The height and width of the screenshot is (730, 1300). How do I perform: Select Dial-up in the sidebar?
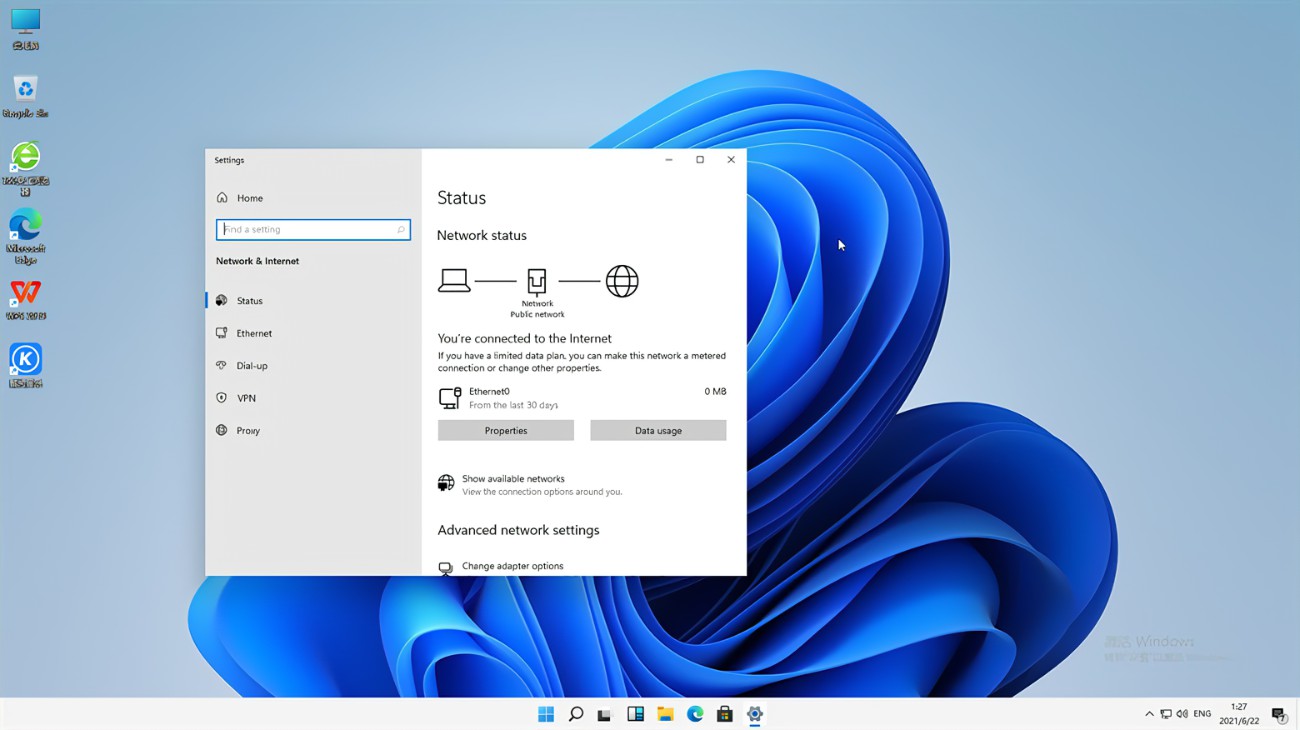[251, 366]
